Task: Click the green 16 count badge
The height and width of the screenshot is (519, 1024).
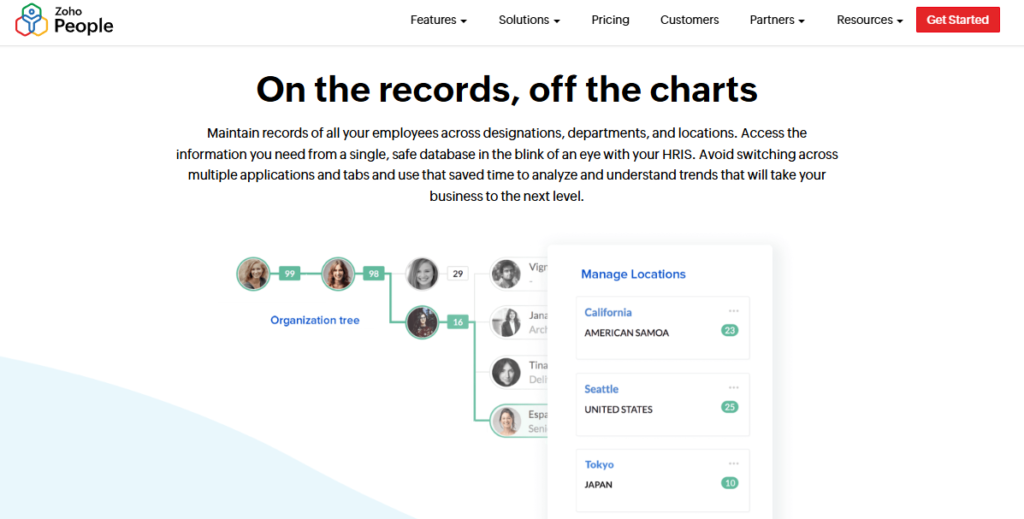Action: point(458,322)
